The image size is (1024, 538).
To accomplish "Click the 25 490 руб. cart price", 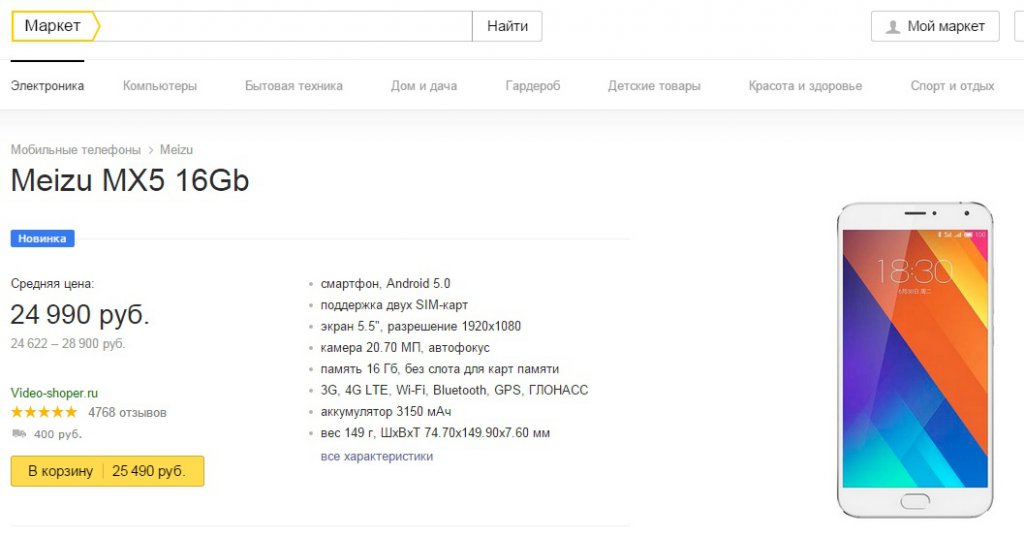I will pos(149,471).
